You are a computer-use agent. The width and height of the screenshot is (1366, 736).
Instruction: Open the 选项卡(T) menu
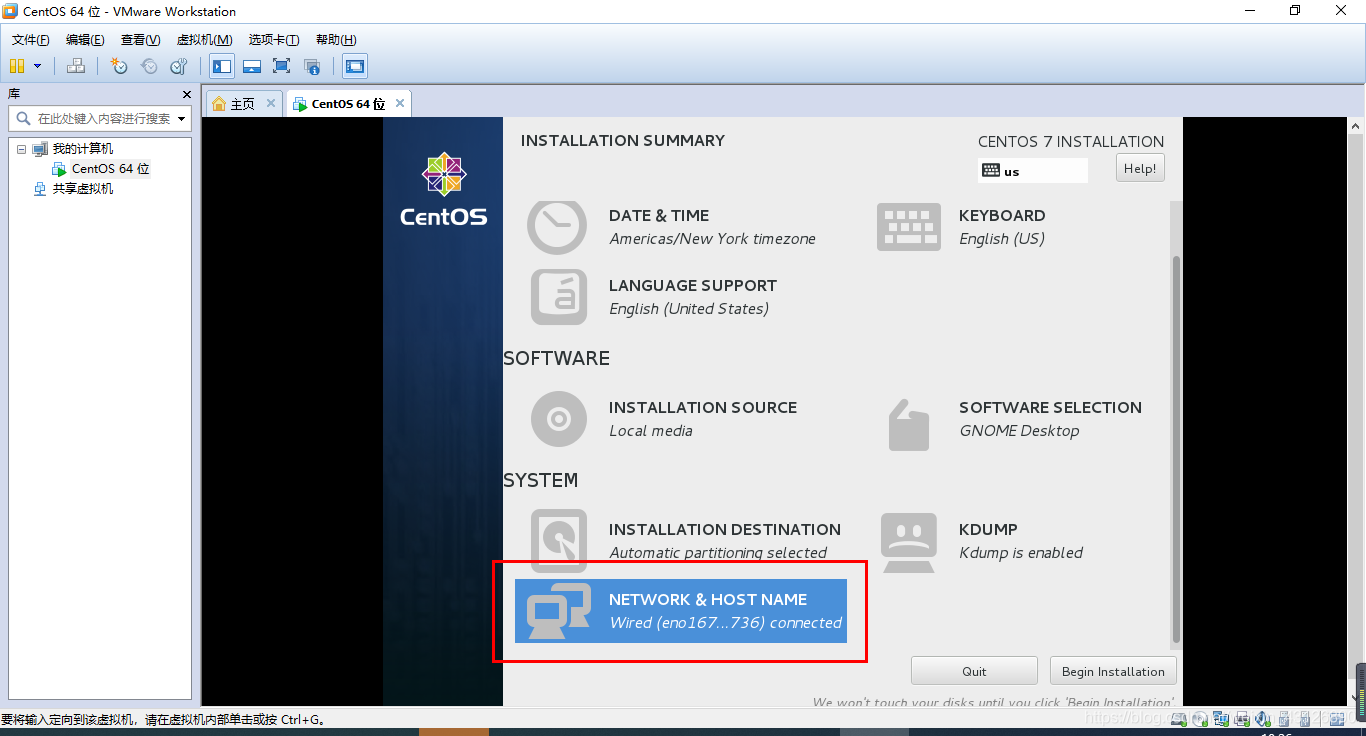(274, 40)
